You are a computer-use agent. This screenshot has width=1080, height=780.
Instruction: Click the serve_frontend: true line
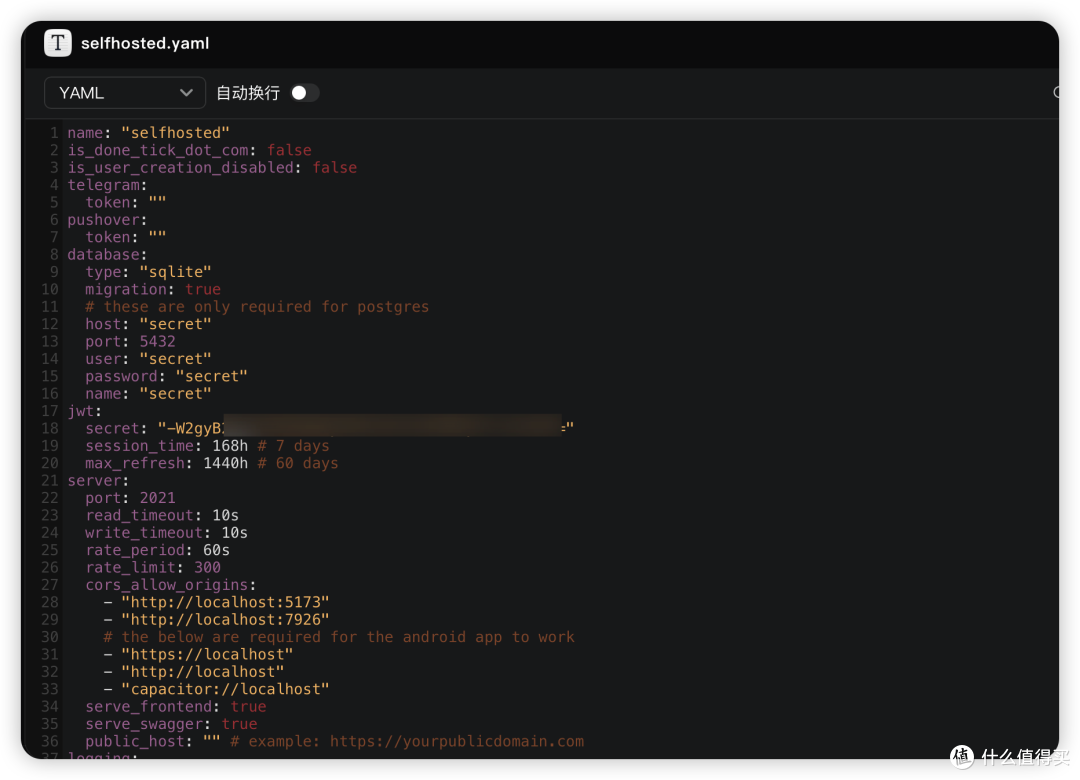pyautogui.click(x=176, y=706)
